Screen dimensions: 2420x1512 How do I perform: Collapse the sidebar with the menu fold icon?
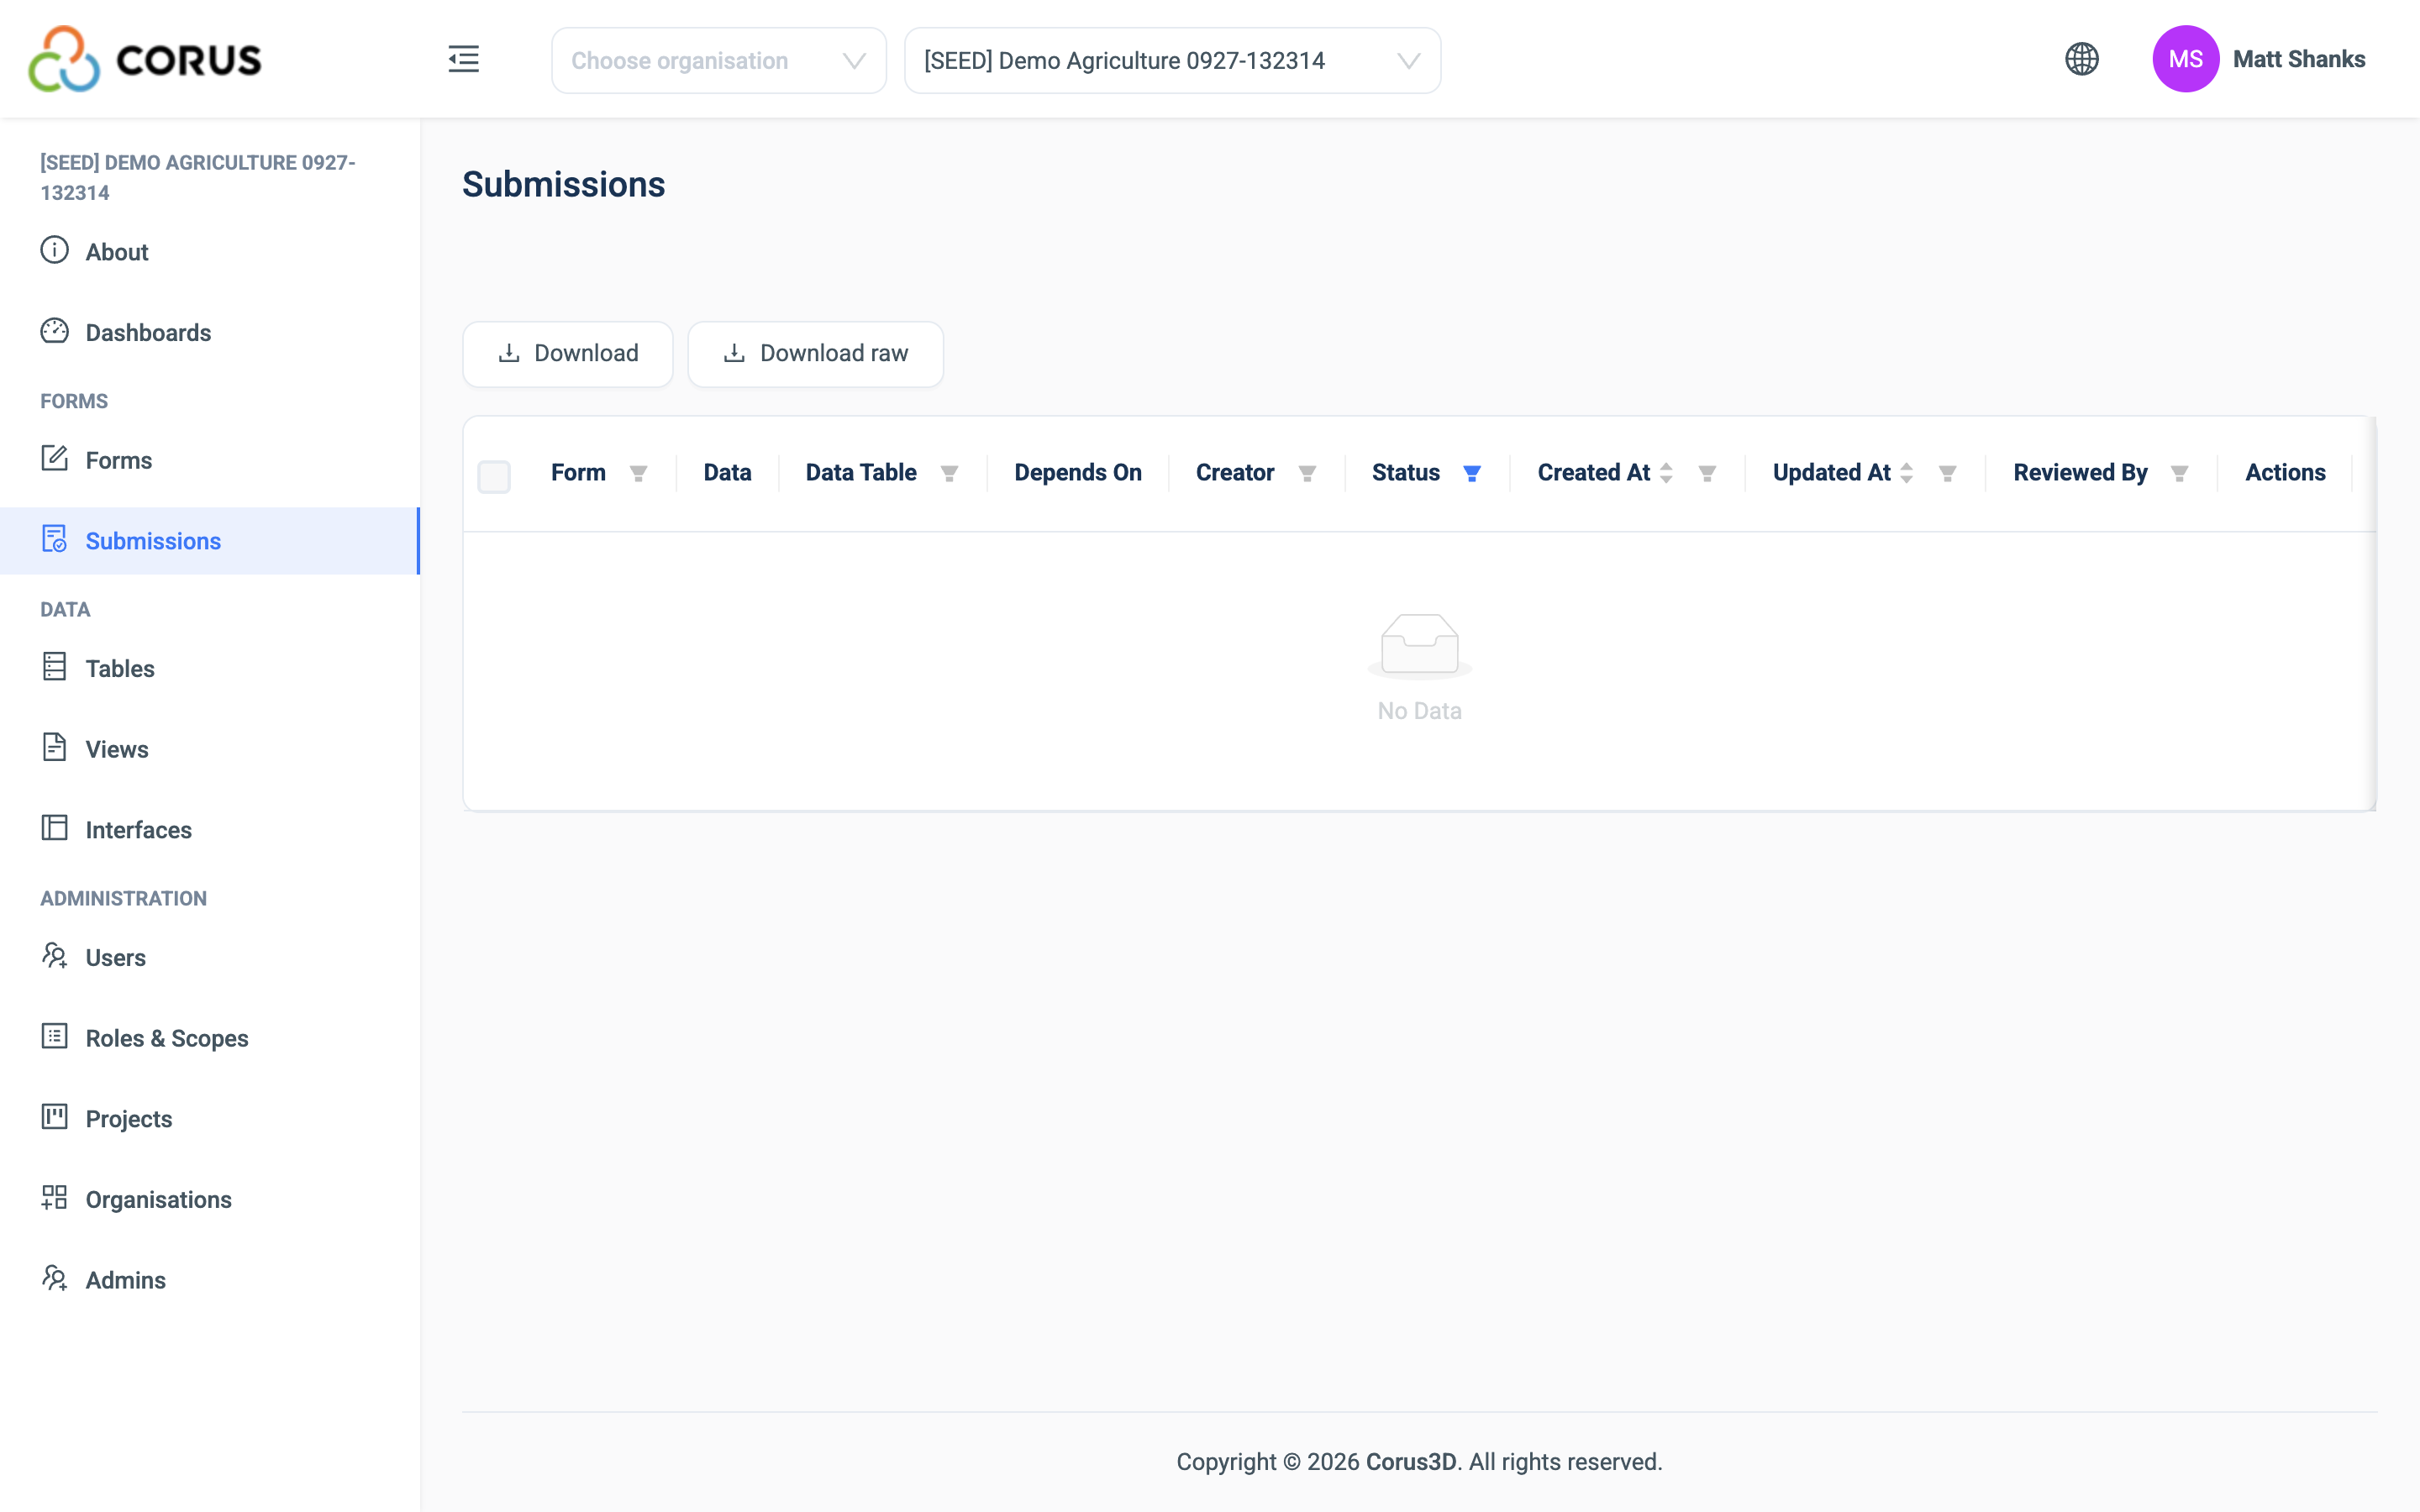coord(463,59)
